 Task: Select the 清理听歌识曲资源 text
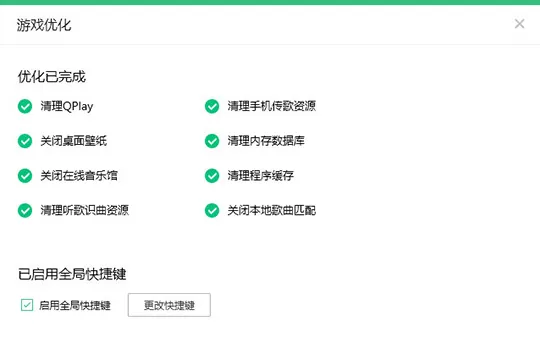(85, 210)
